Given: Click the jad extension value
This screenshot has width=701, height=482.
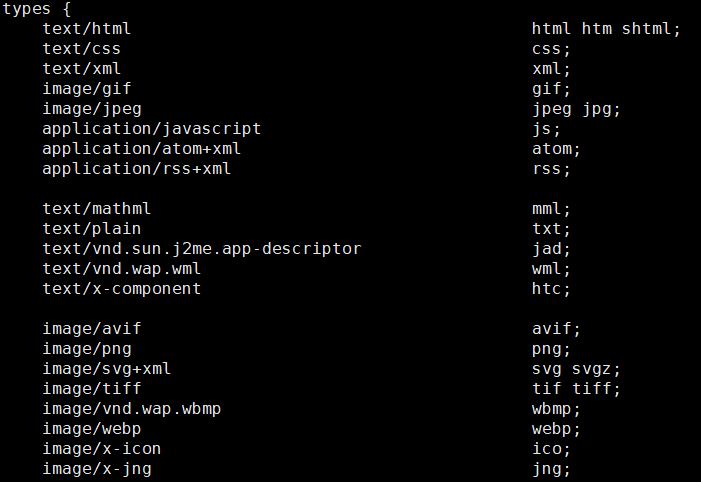Looking at the screenshot, I should click(546, 249).
